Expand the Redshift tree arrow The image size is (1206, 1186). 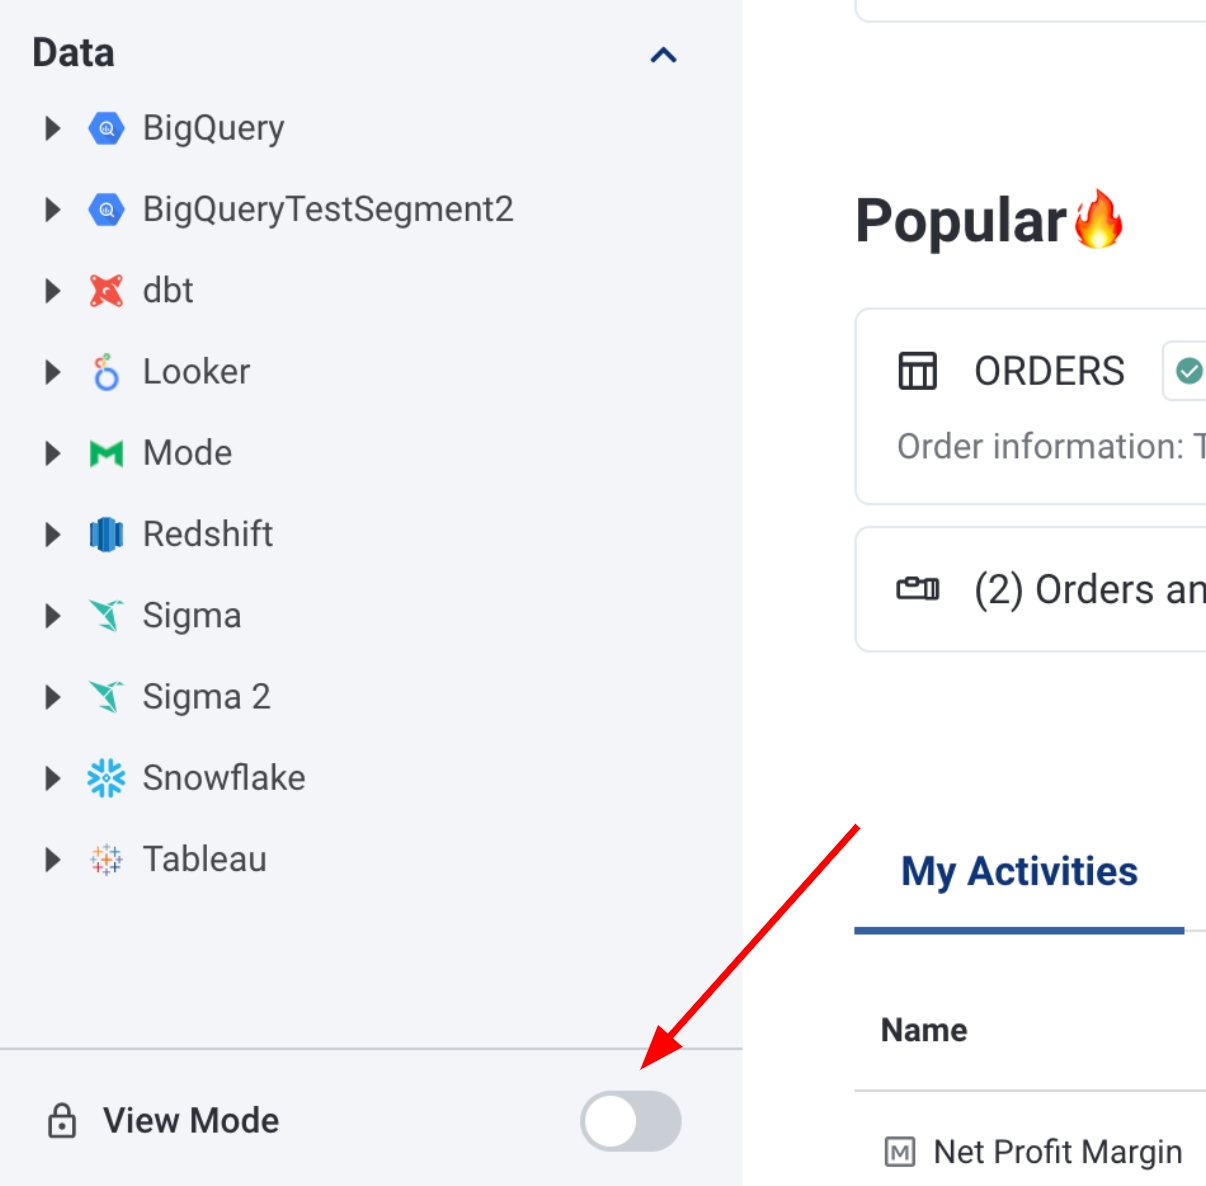[53, 535]
